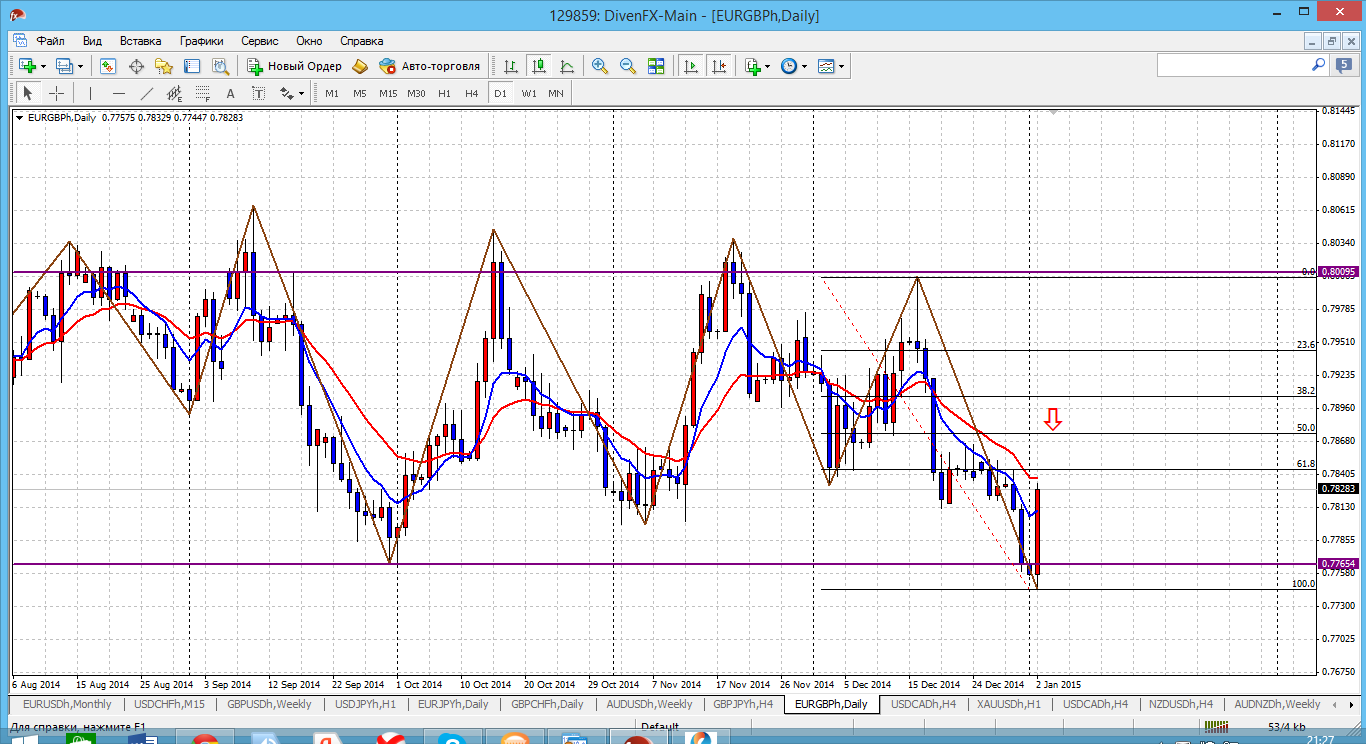Open Market Watch window icon
The image size is (1369, 744).
pos(108,66)
